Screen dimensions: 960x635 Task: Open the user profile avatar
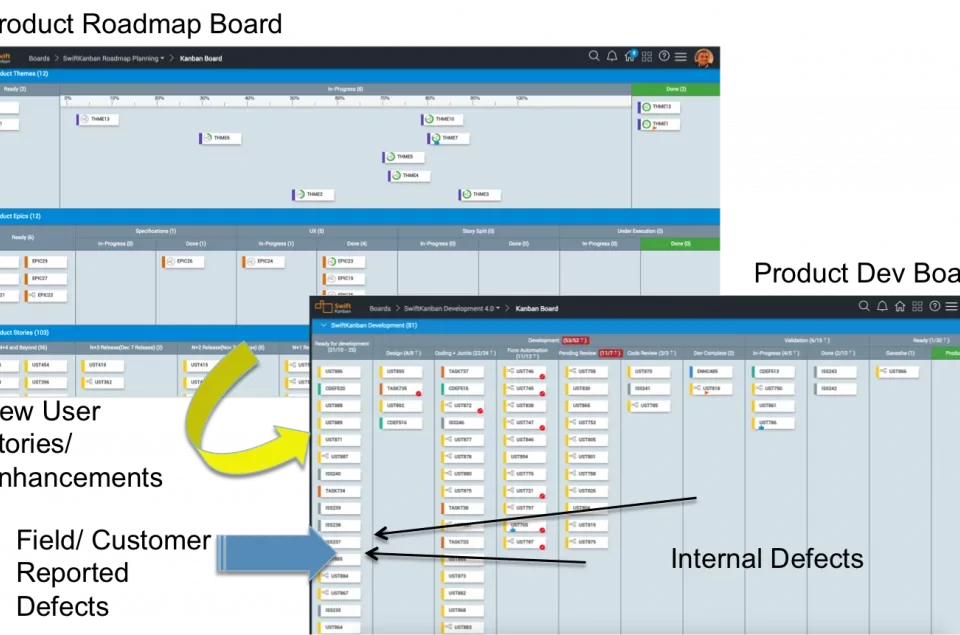pyautogui.click(x=703, y=57)
